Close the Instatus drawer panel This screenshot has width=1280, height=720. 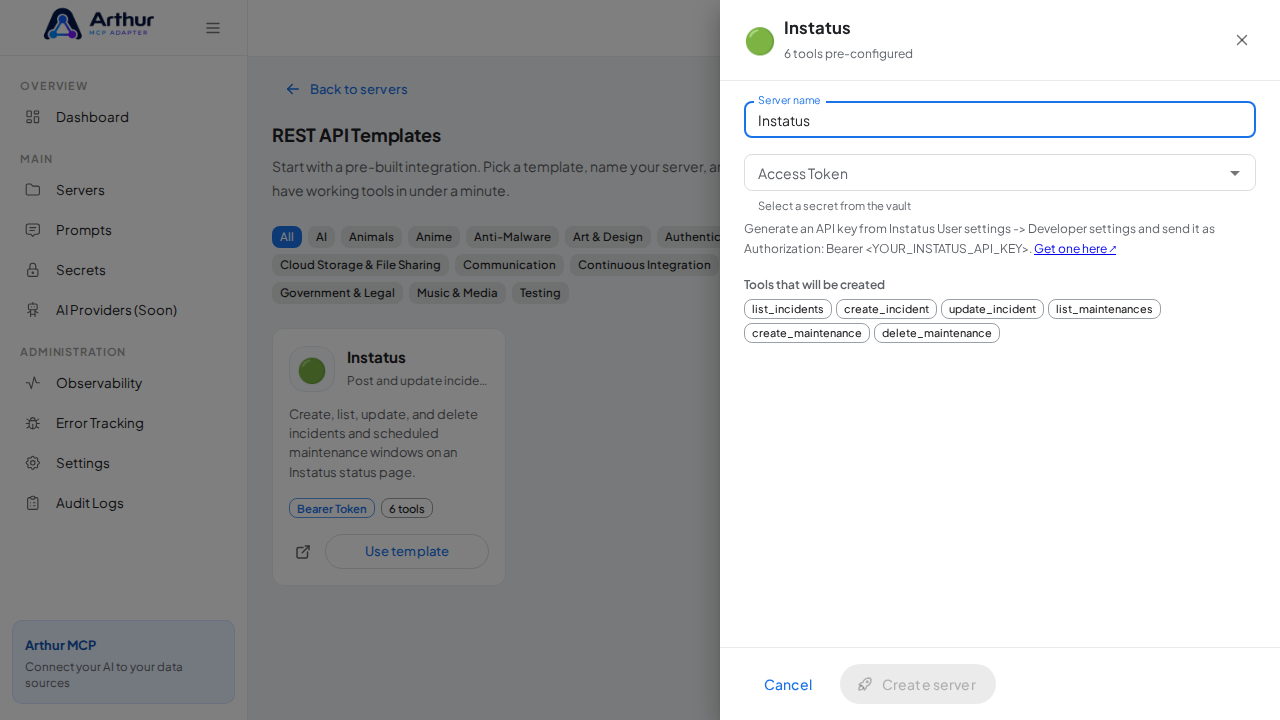1242,40
